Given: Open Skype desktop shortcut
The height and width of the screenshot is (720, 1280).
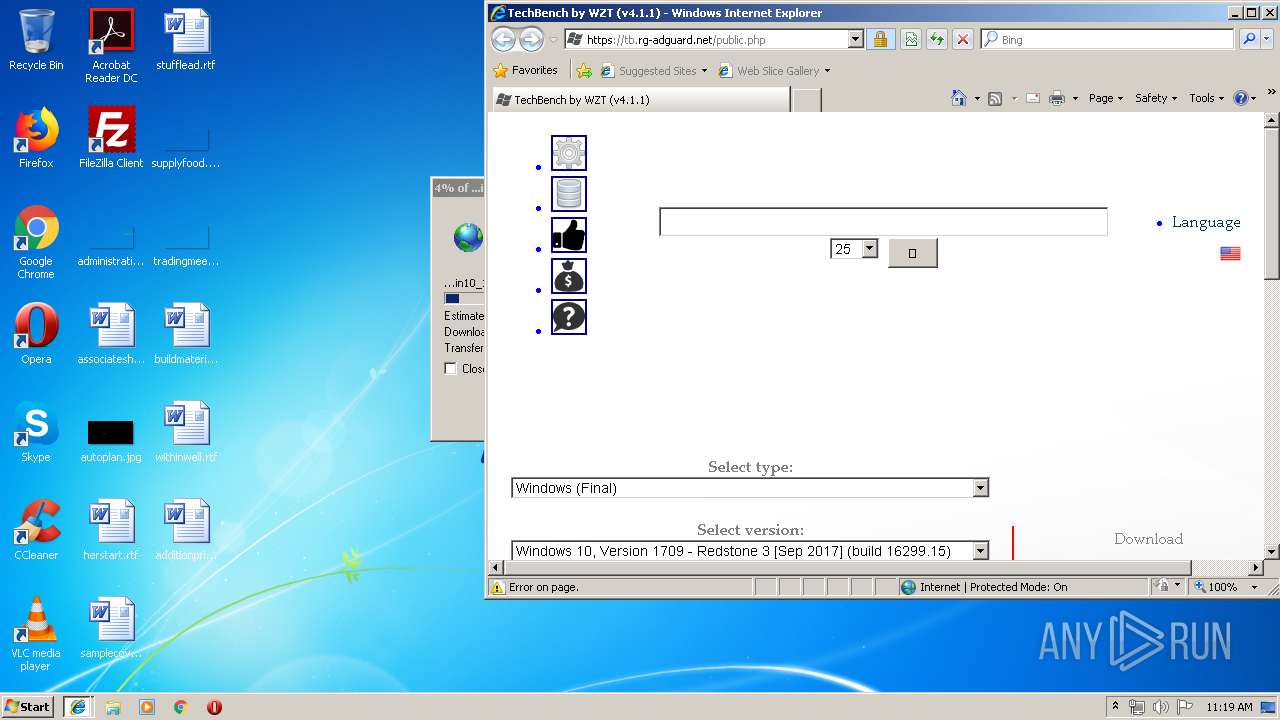Looking at the screenshot, I should pos(36,433).
